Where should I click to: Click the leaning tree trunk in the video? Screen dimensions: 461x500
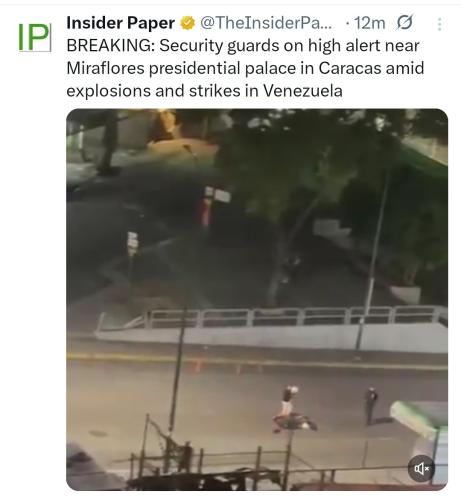pos(287,253)
